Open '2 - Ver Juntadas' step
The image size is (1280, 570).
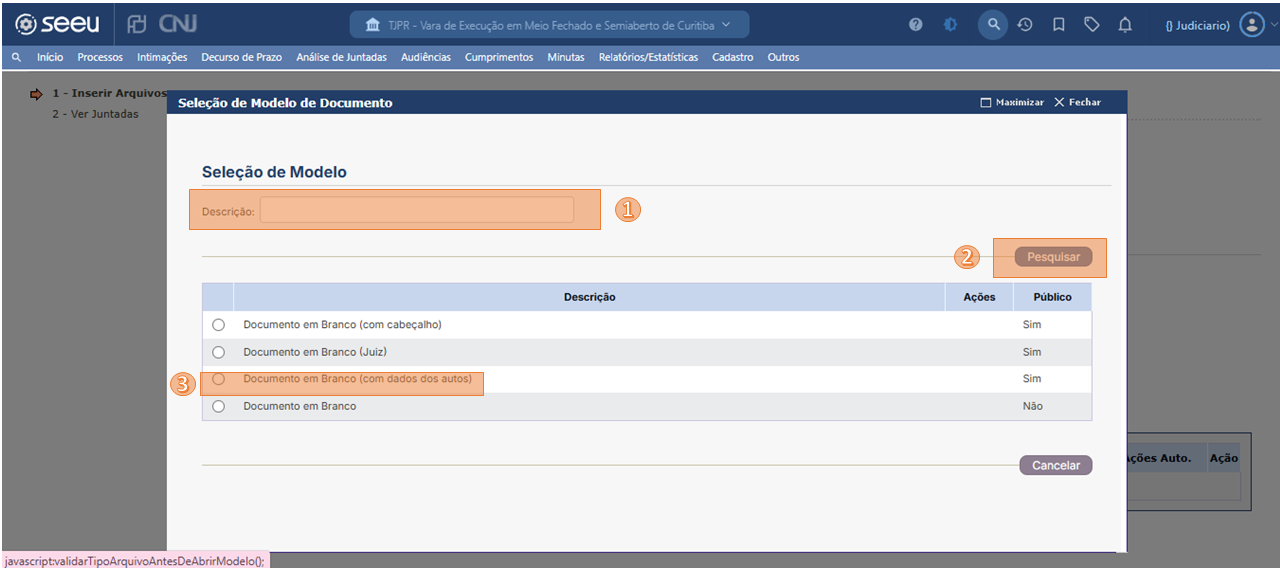(x=95, y=114)
